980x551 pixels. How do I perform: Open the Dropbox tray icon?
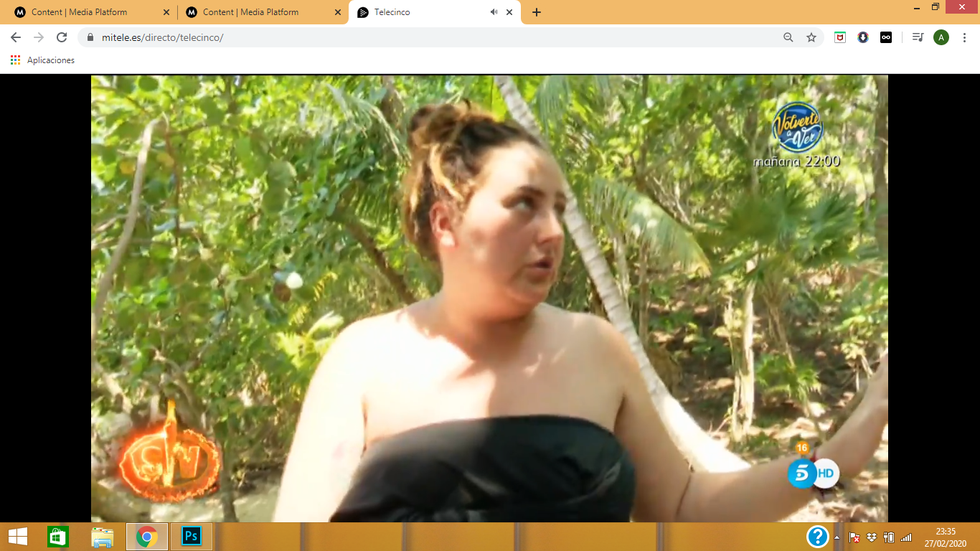pos(871,537)
